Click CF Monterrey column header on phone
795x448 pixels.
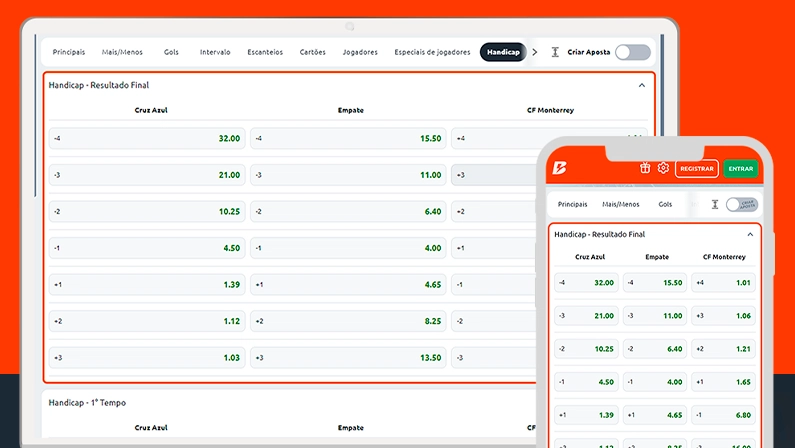(x=724, y=257)
